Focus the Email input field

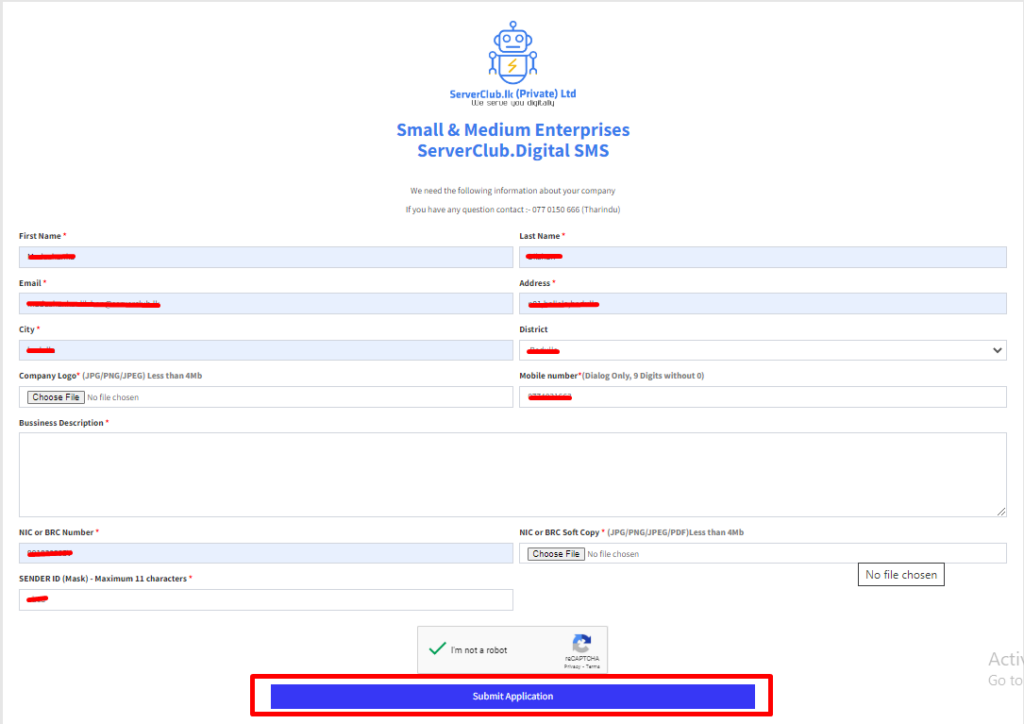265,303
